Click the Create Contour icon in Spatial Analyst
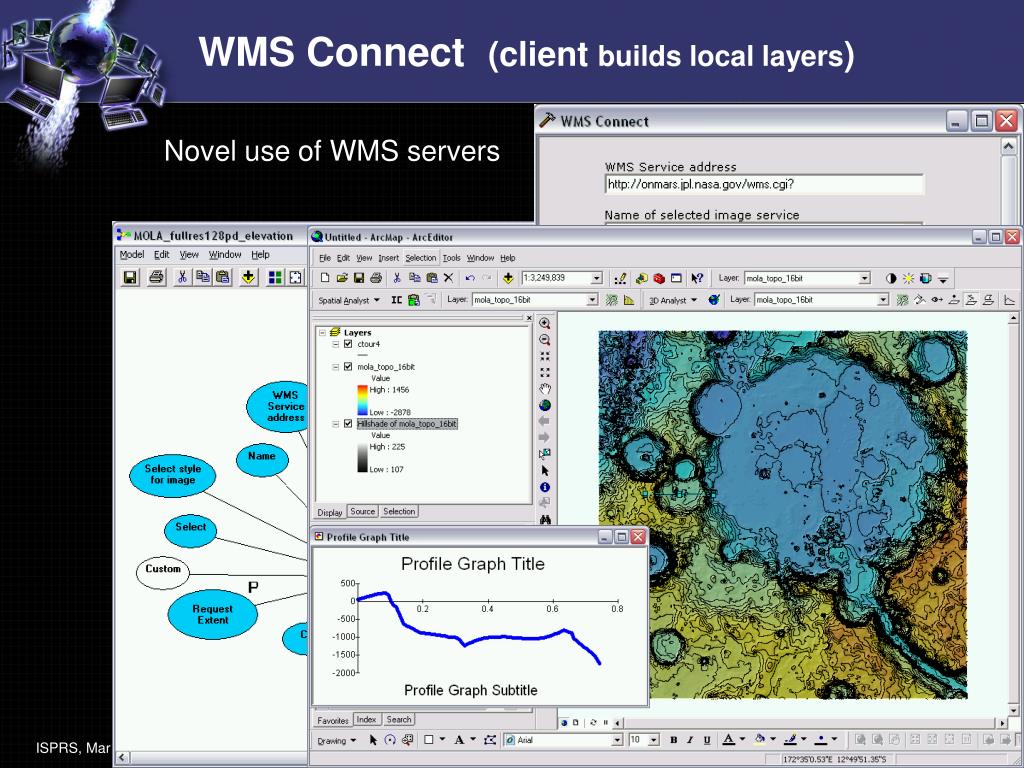 click(x=612, y=300)
